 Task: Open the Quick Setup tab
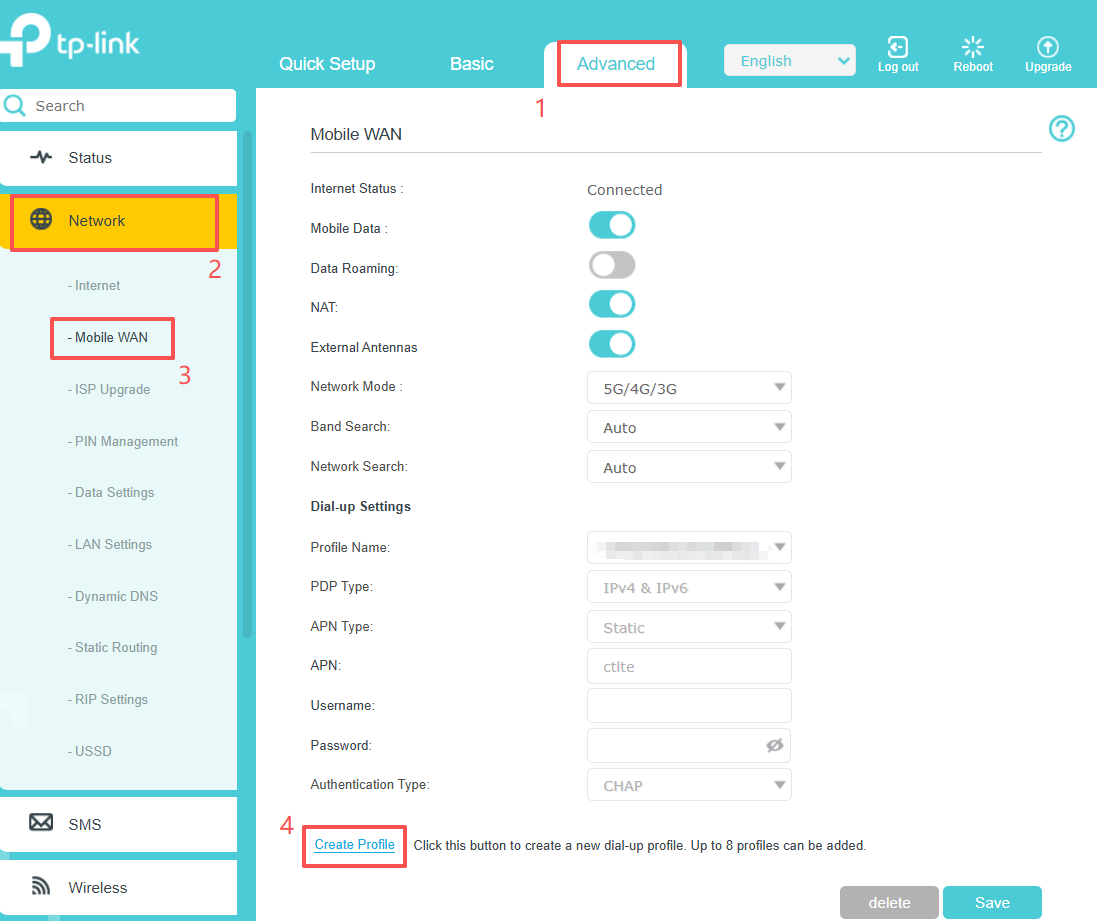tap(327, 63)
